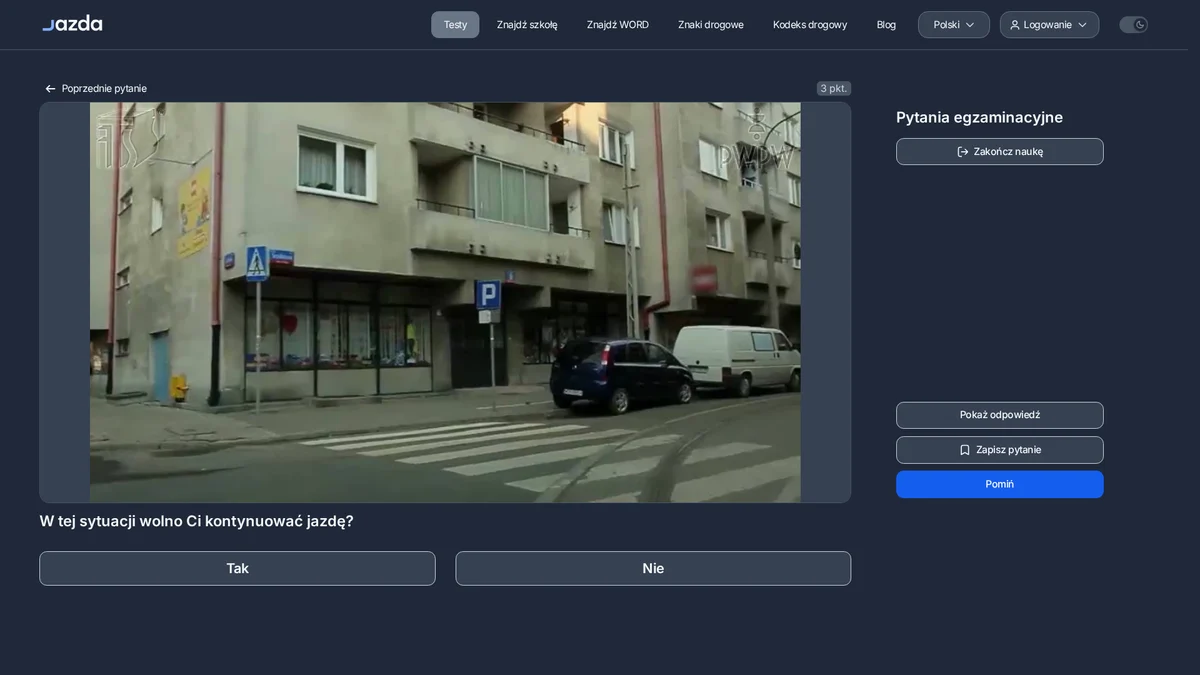This screenshot has width=1200, height=675.
Task: Click the Pytania egzaminacyjne heading
Action: point(979,117)
